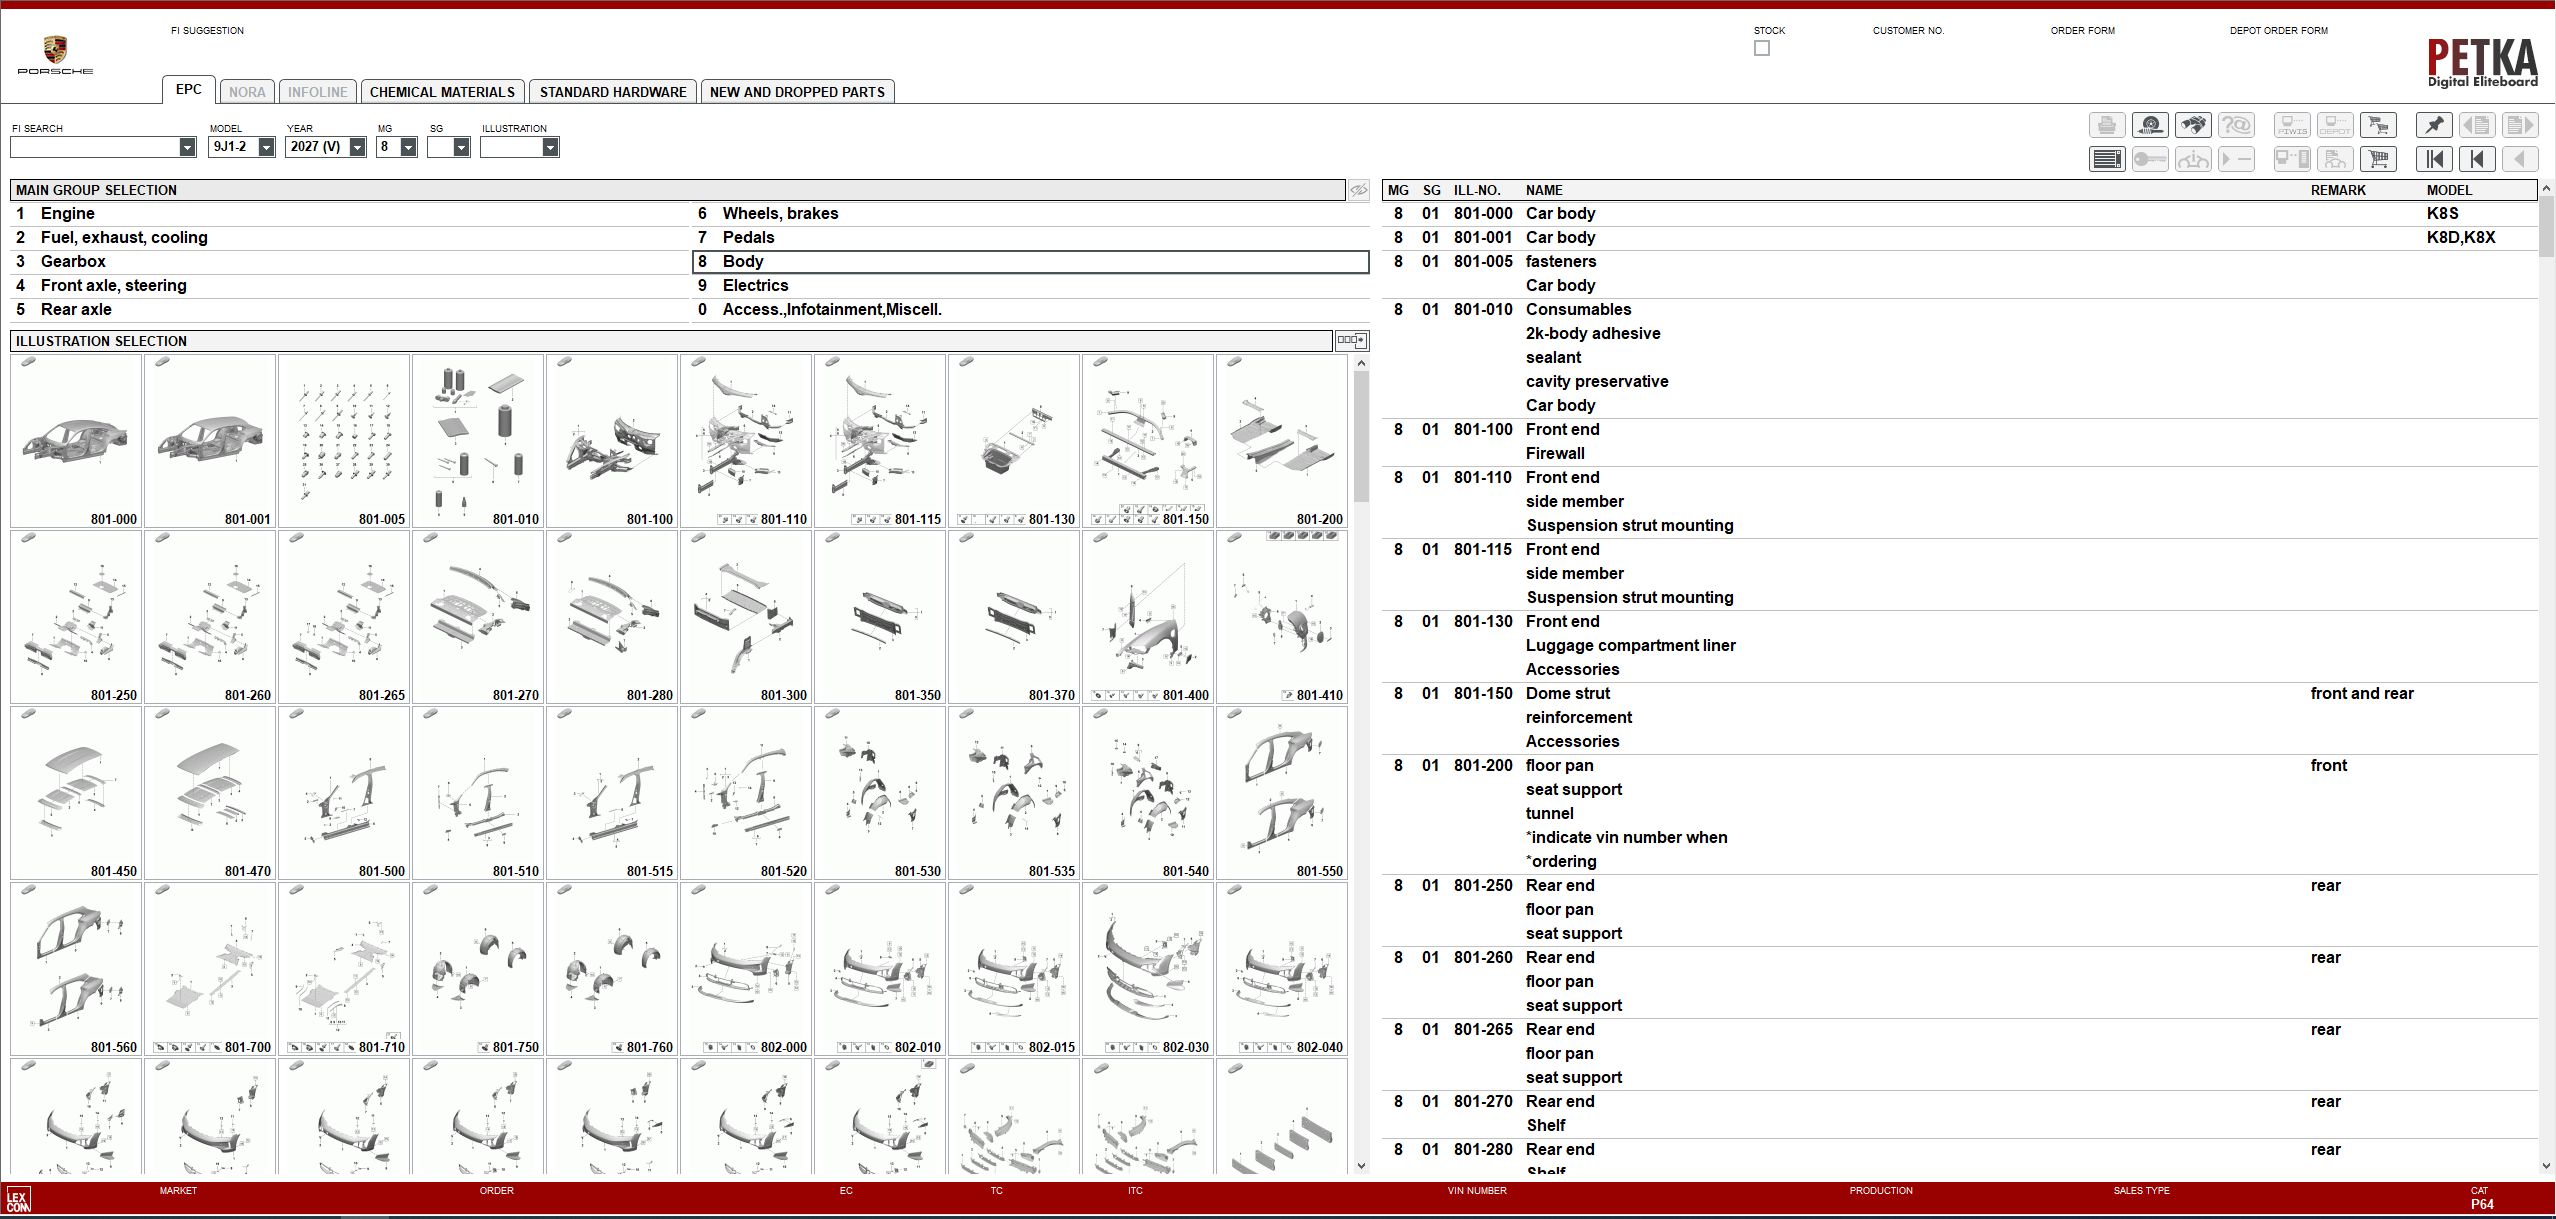2556x1219 pixels.
Task: Toggle the STOCK checkbox
Action: point(1762,47)
